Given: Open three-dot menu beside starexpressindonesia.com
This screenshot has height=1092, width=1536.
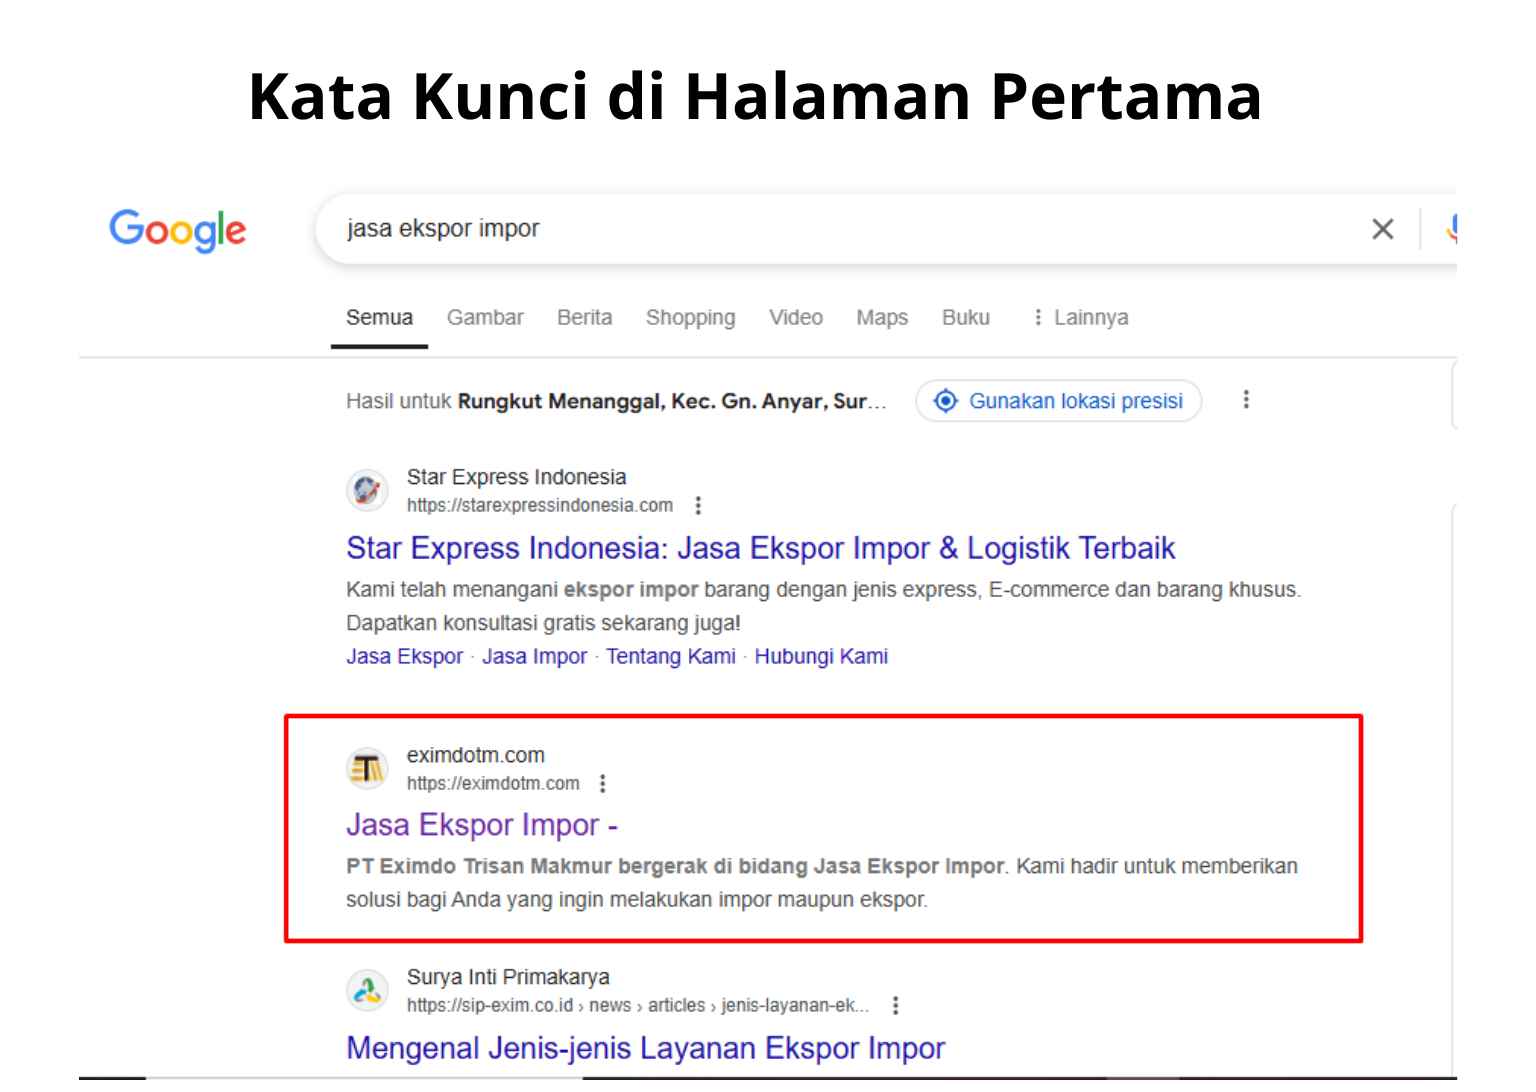Looking at the screenshot, I should point(698,506).
